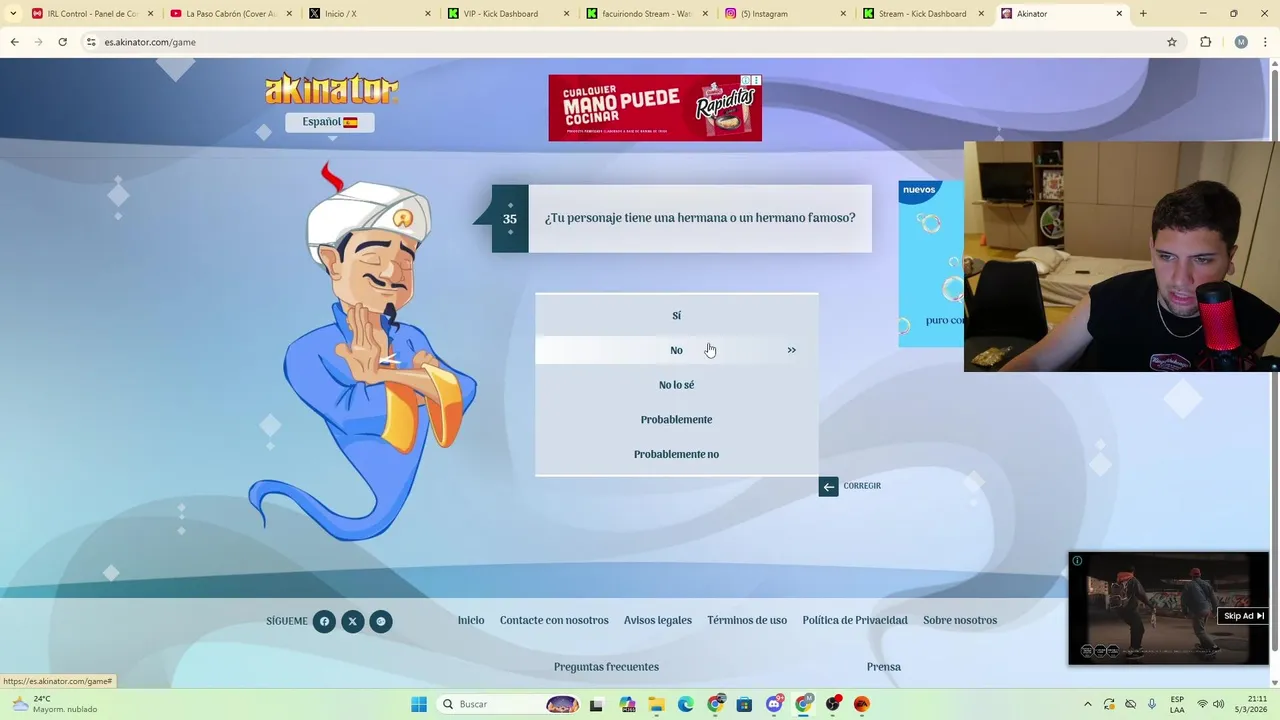Bookmark this page with the star
Image resolution: width=1280 pixels, height=720 pixels.
[x=1172, y=42]
